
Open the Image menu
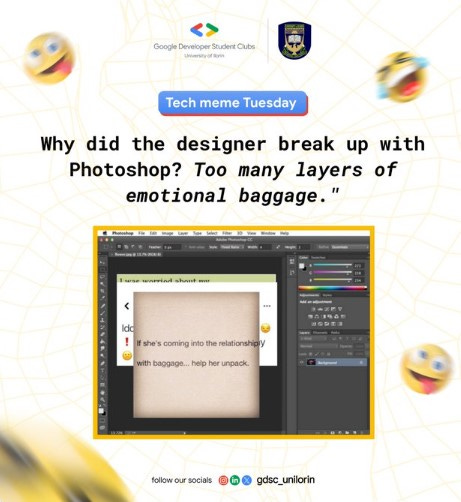(x=167, y=233)
